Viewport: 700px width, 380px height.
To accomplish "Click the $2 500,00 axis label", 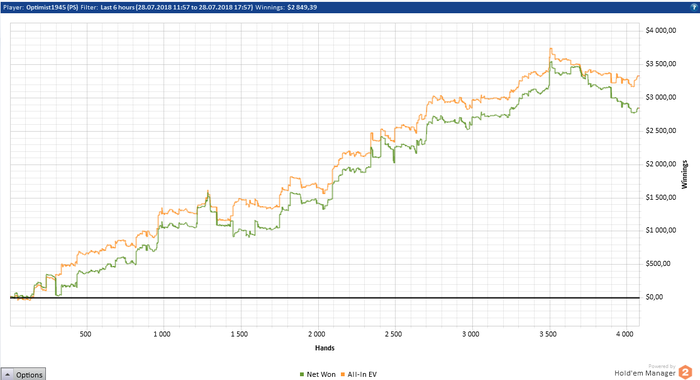I will (x=661, y=130).
